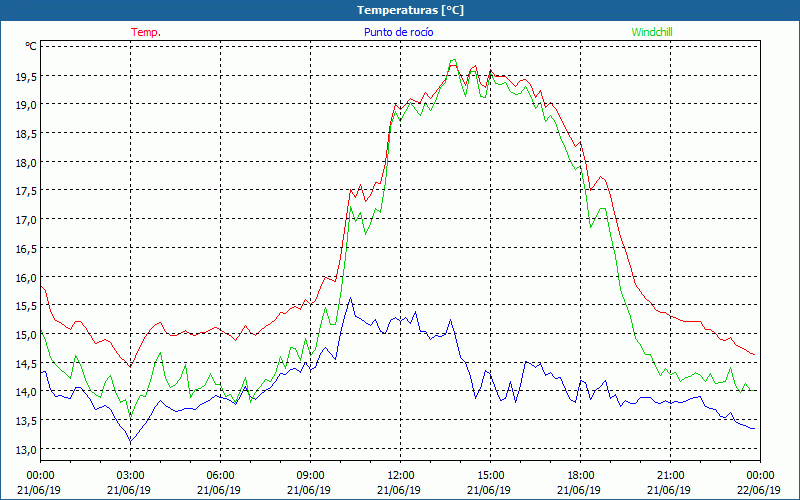Screen dimensions: 800x500
Task: Click the blue dew point minimum at 03:00
Action: [x=131, y=441]
